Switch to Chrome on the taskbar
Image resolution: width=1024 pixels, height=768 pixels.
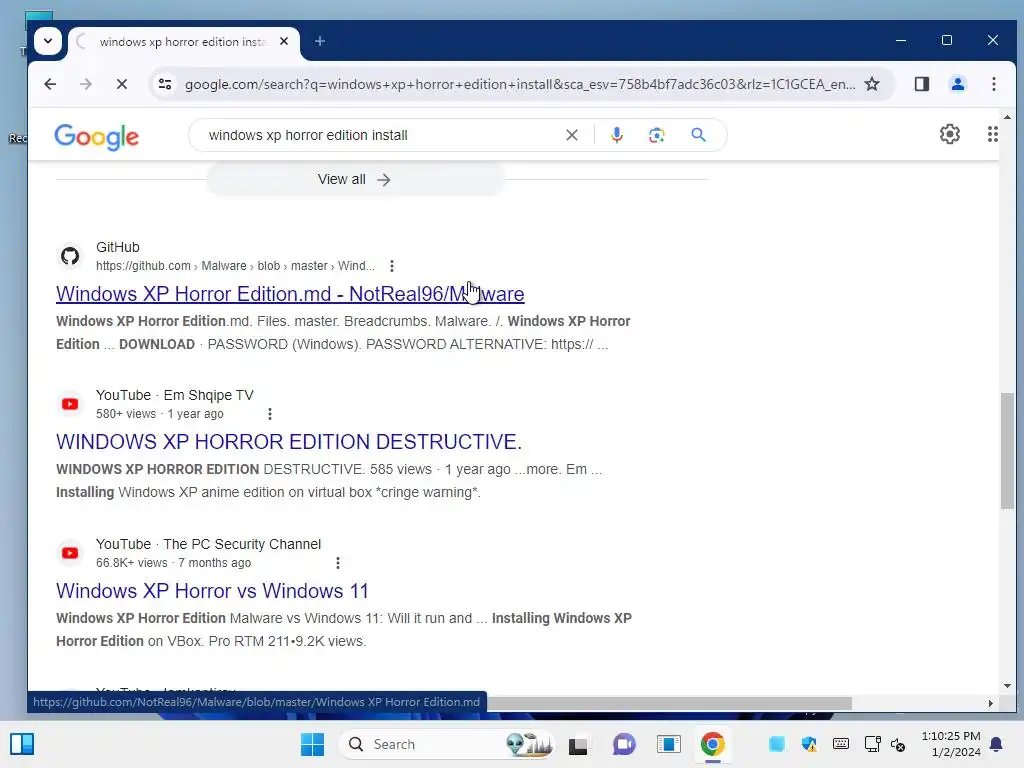point(712,744)
